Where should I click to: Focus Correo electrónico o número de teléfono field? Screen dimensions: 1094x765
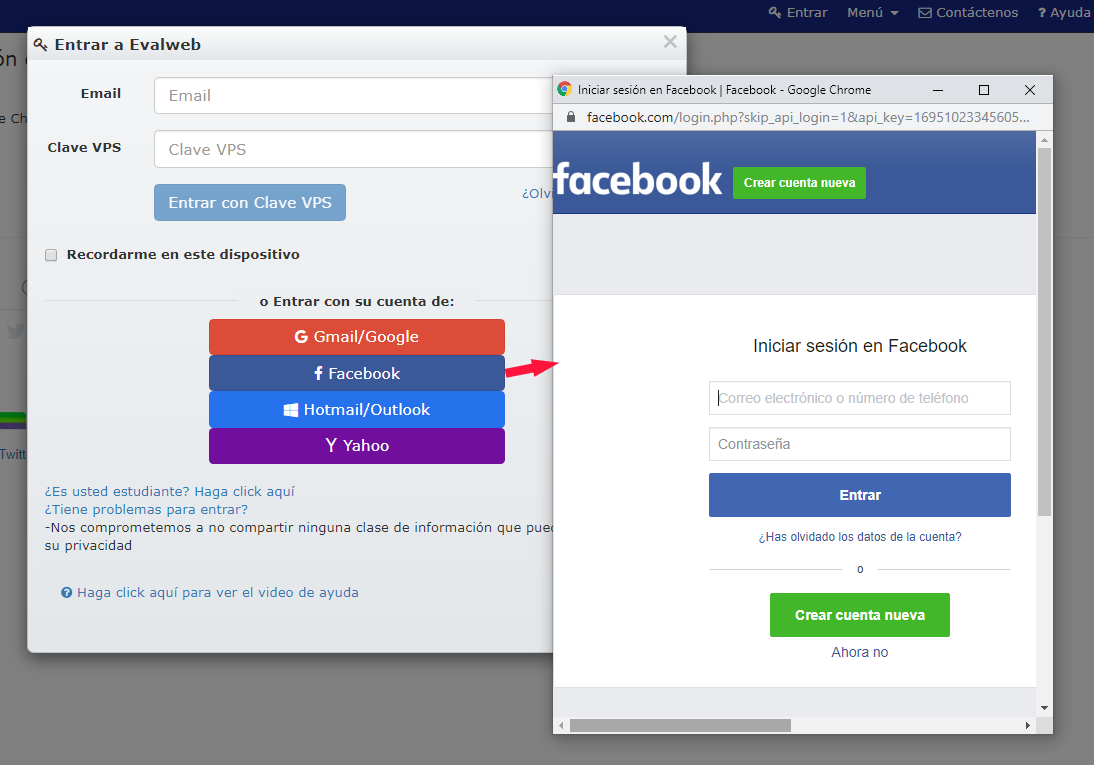pyautogui.click(x=860, y=398)
